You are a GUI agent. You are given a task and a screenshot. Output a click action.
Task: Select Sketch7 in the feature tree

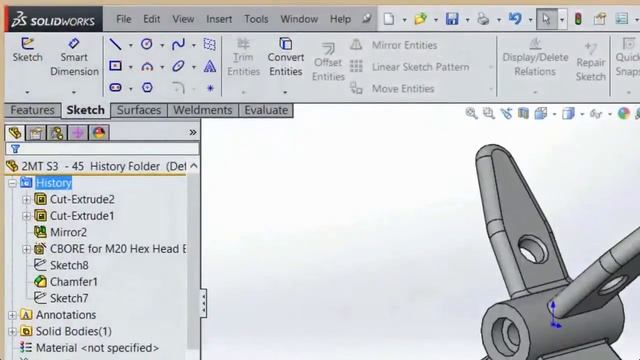[61, 298]
